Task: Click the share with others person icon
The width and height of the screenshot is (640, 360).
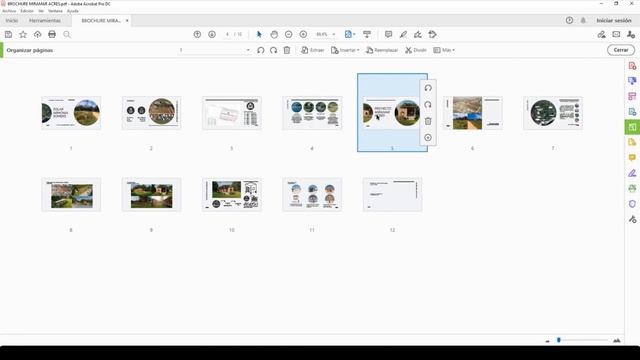Action: (631, 35)
